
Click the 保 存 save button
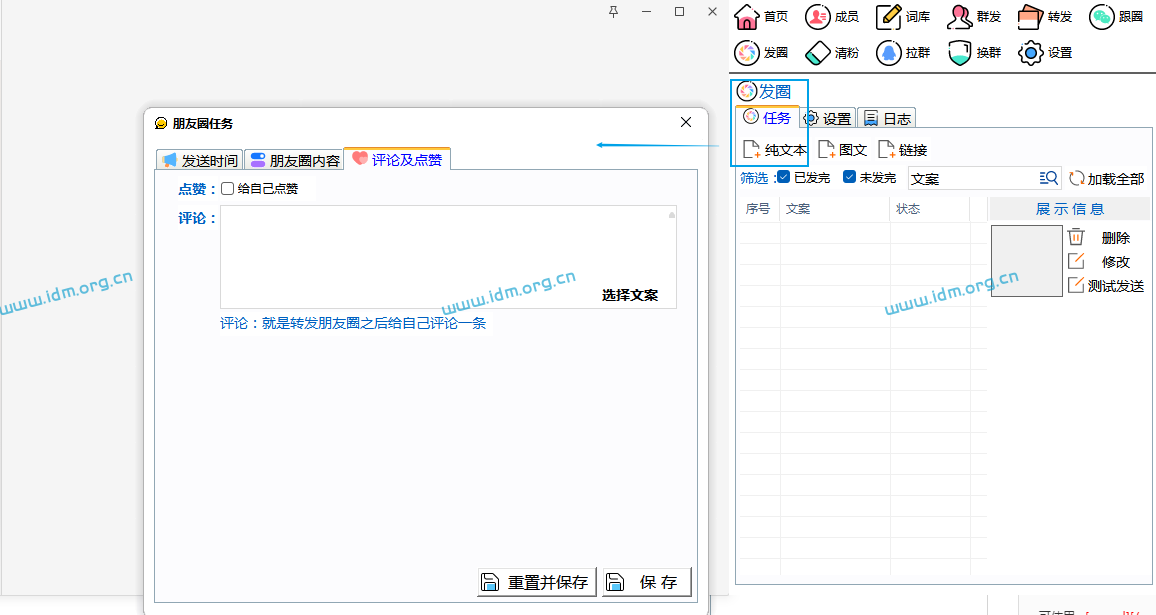647,582
